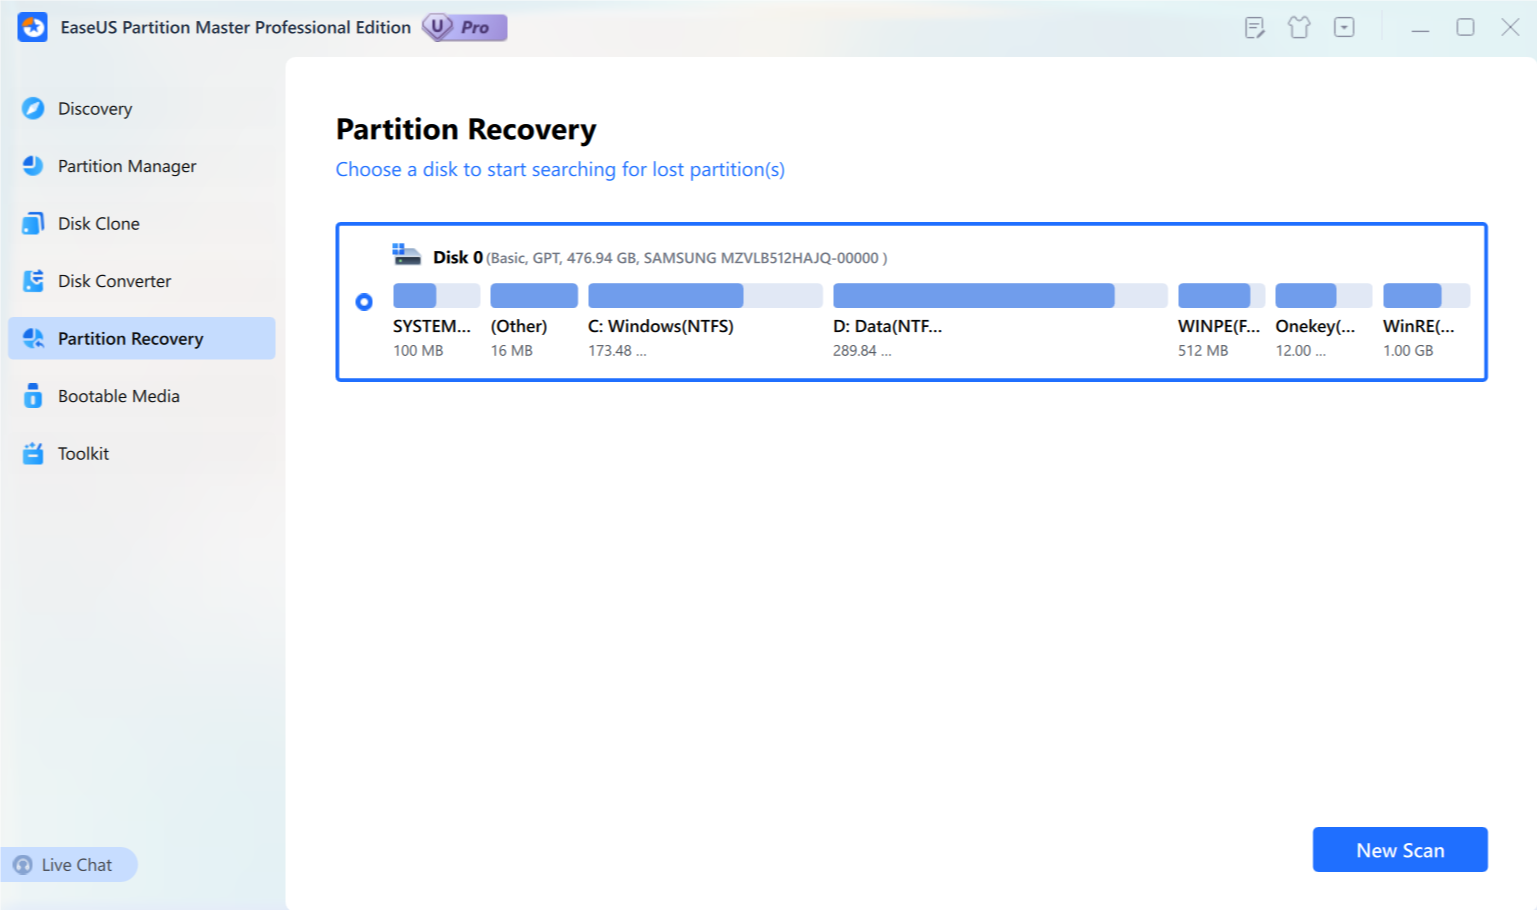Expand the title bar dropdown menu icon
The image size is (1537, 910).
[1344, 28]
